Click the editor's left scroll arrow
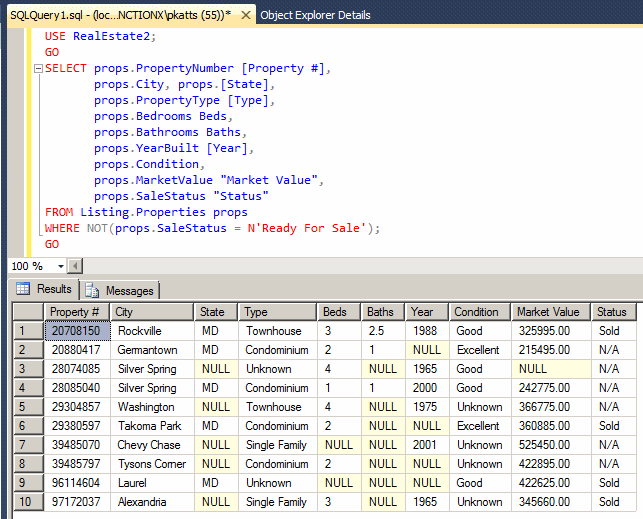This screenshot has height=519, width=643. (75, 266)
